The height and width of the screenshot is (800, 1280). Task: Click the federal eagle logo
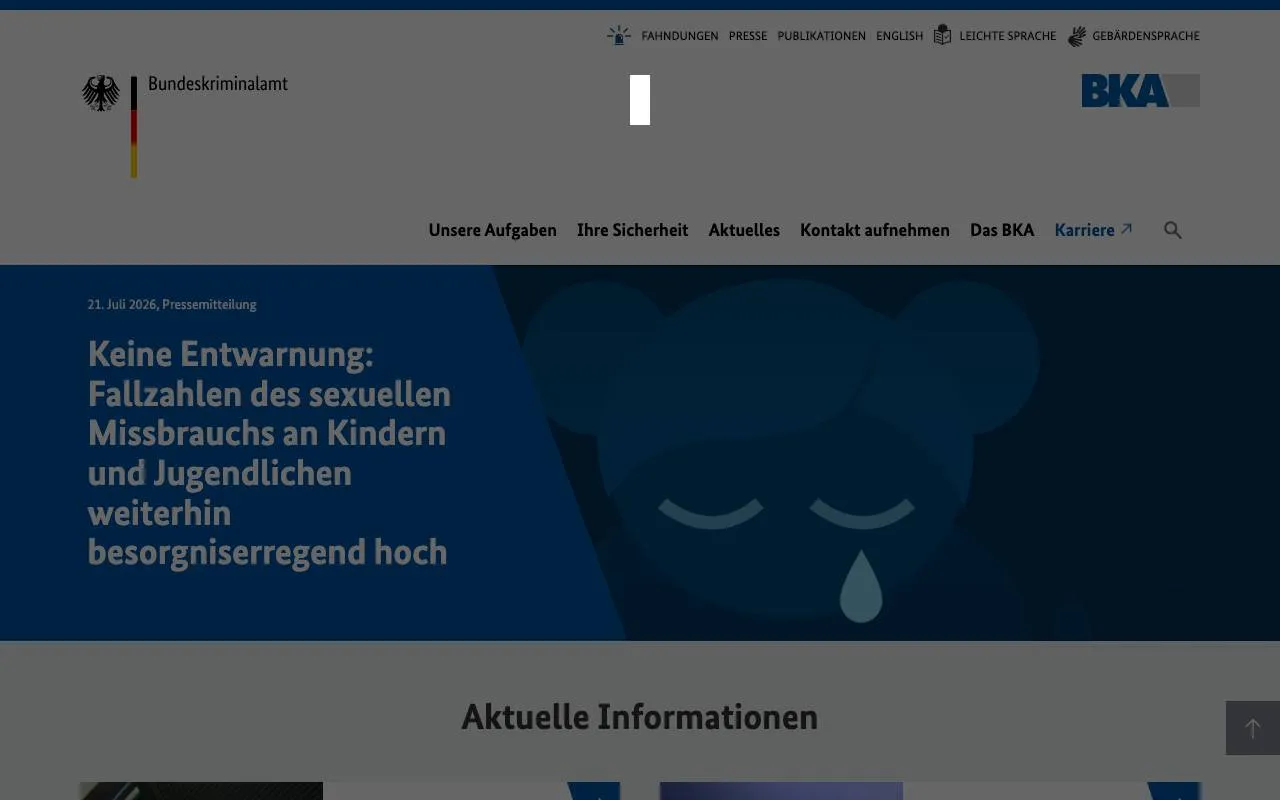point(100,93)
